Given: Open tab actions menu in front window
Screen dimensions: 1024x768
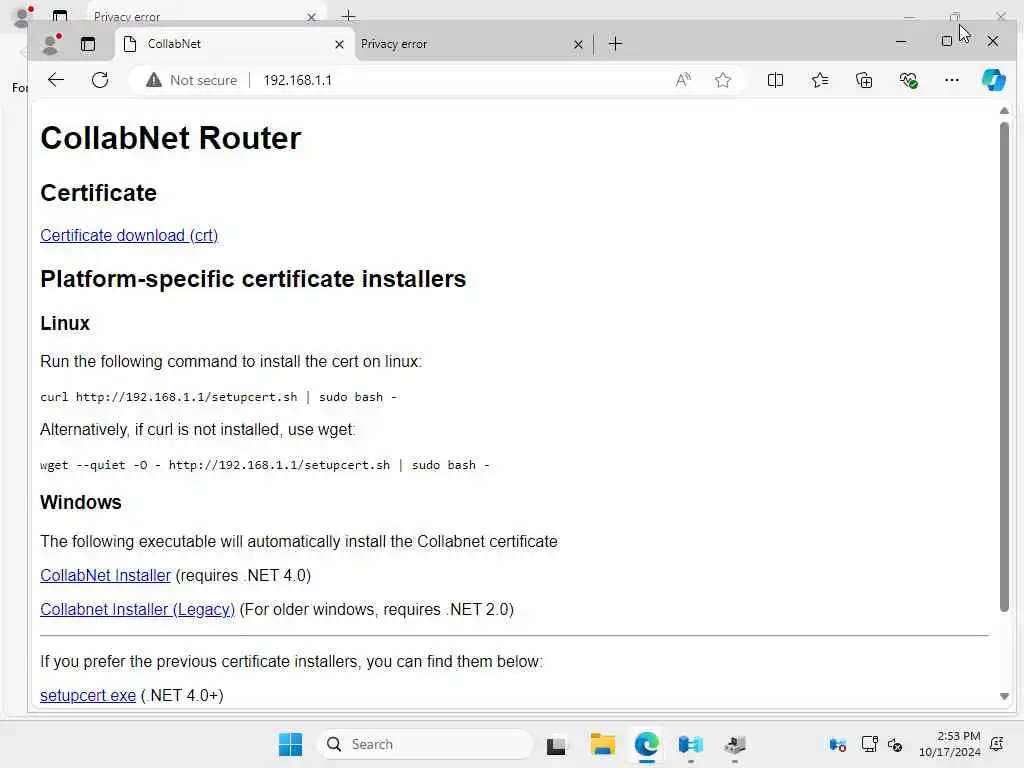Looking at the screenshot, I should pyautogui.click(x=88, y=44).
